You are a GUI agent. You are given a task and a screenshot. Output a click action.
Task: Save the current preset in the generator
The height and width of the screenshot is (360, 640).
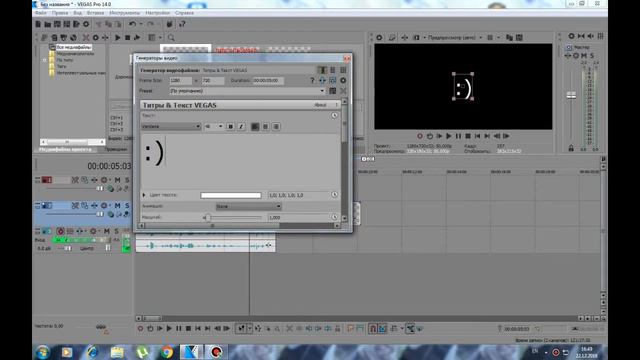point(333,91)
